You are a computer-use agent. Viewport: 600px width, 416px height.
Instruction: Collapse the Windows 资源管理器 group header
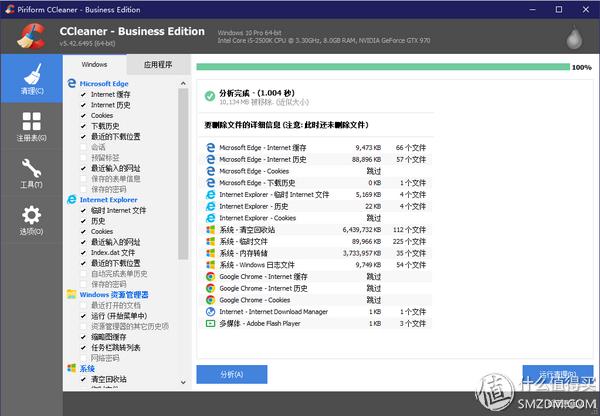click(114, 295)
